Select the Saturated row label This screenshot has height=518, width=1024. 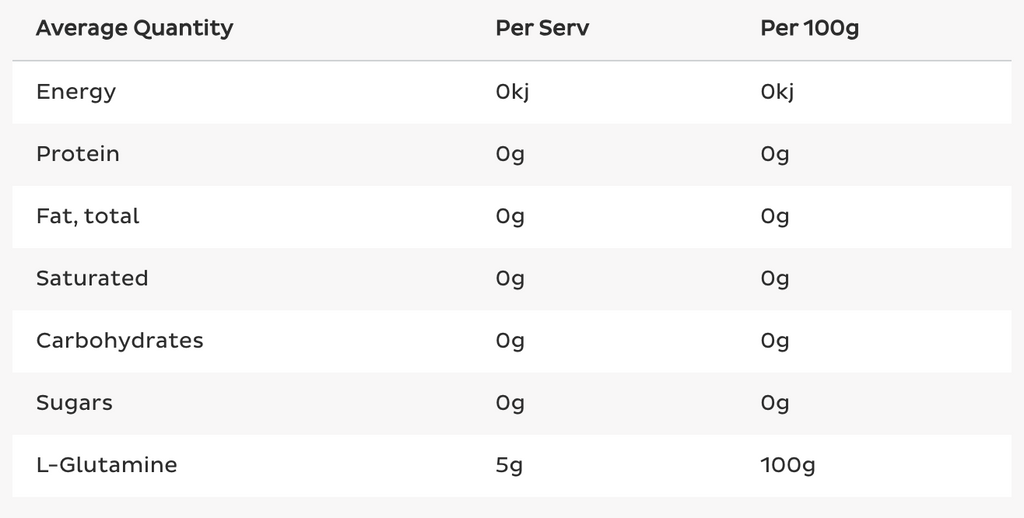click(92, 278)
